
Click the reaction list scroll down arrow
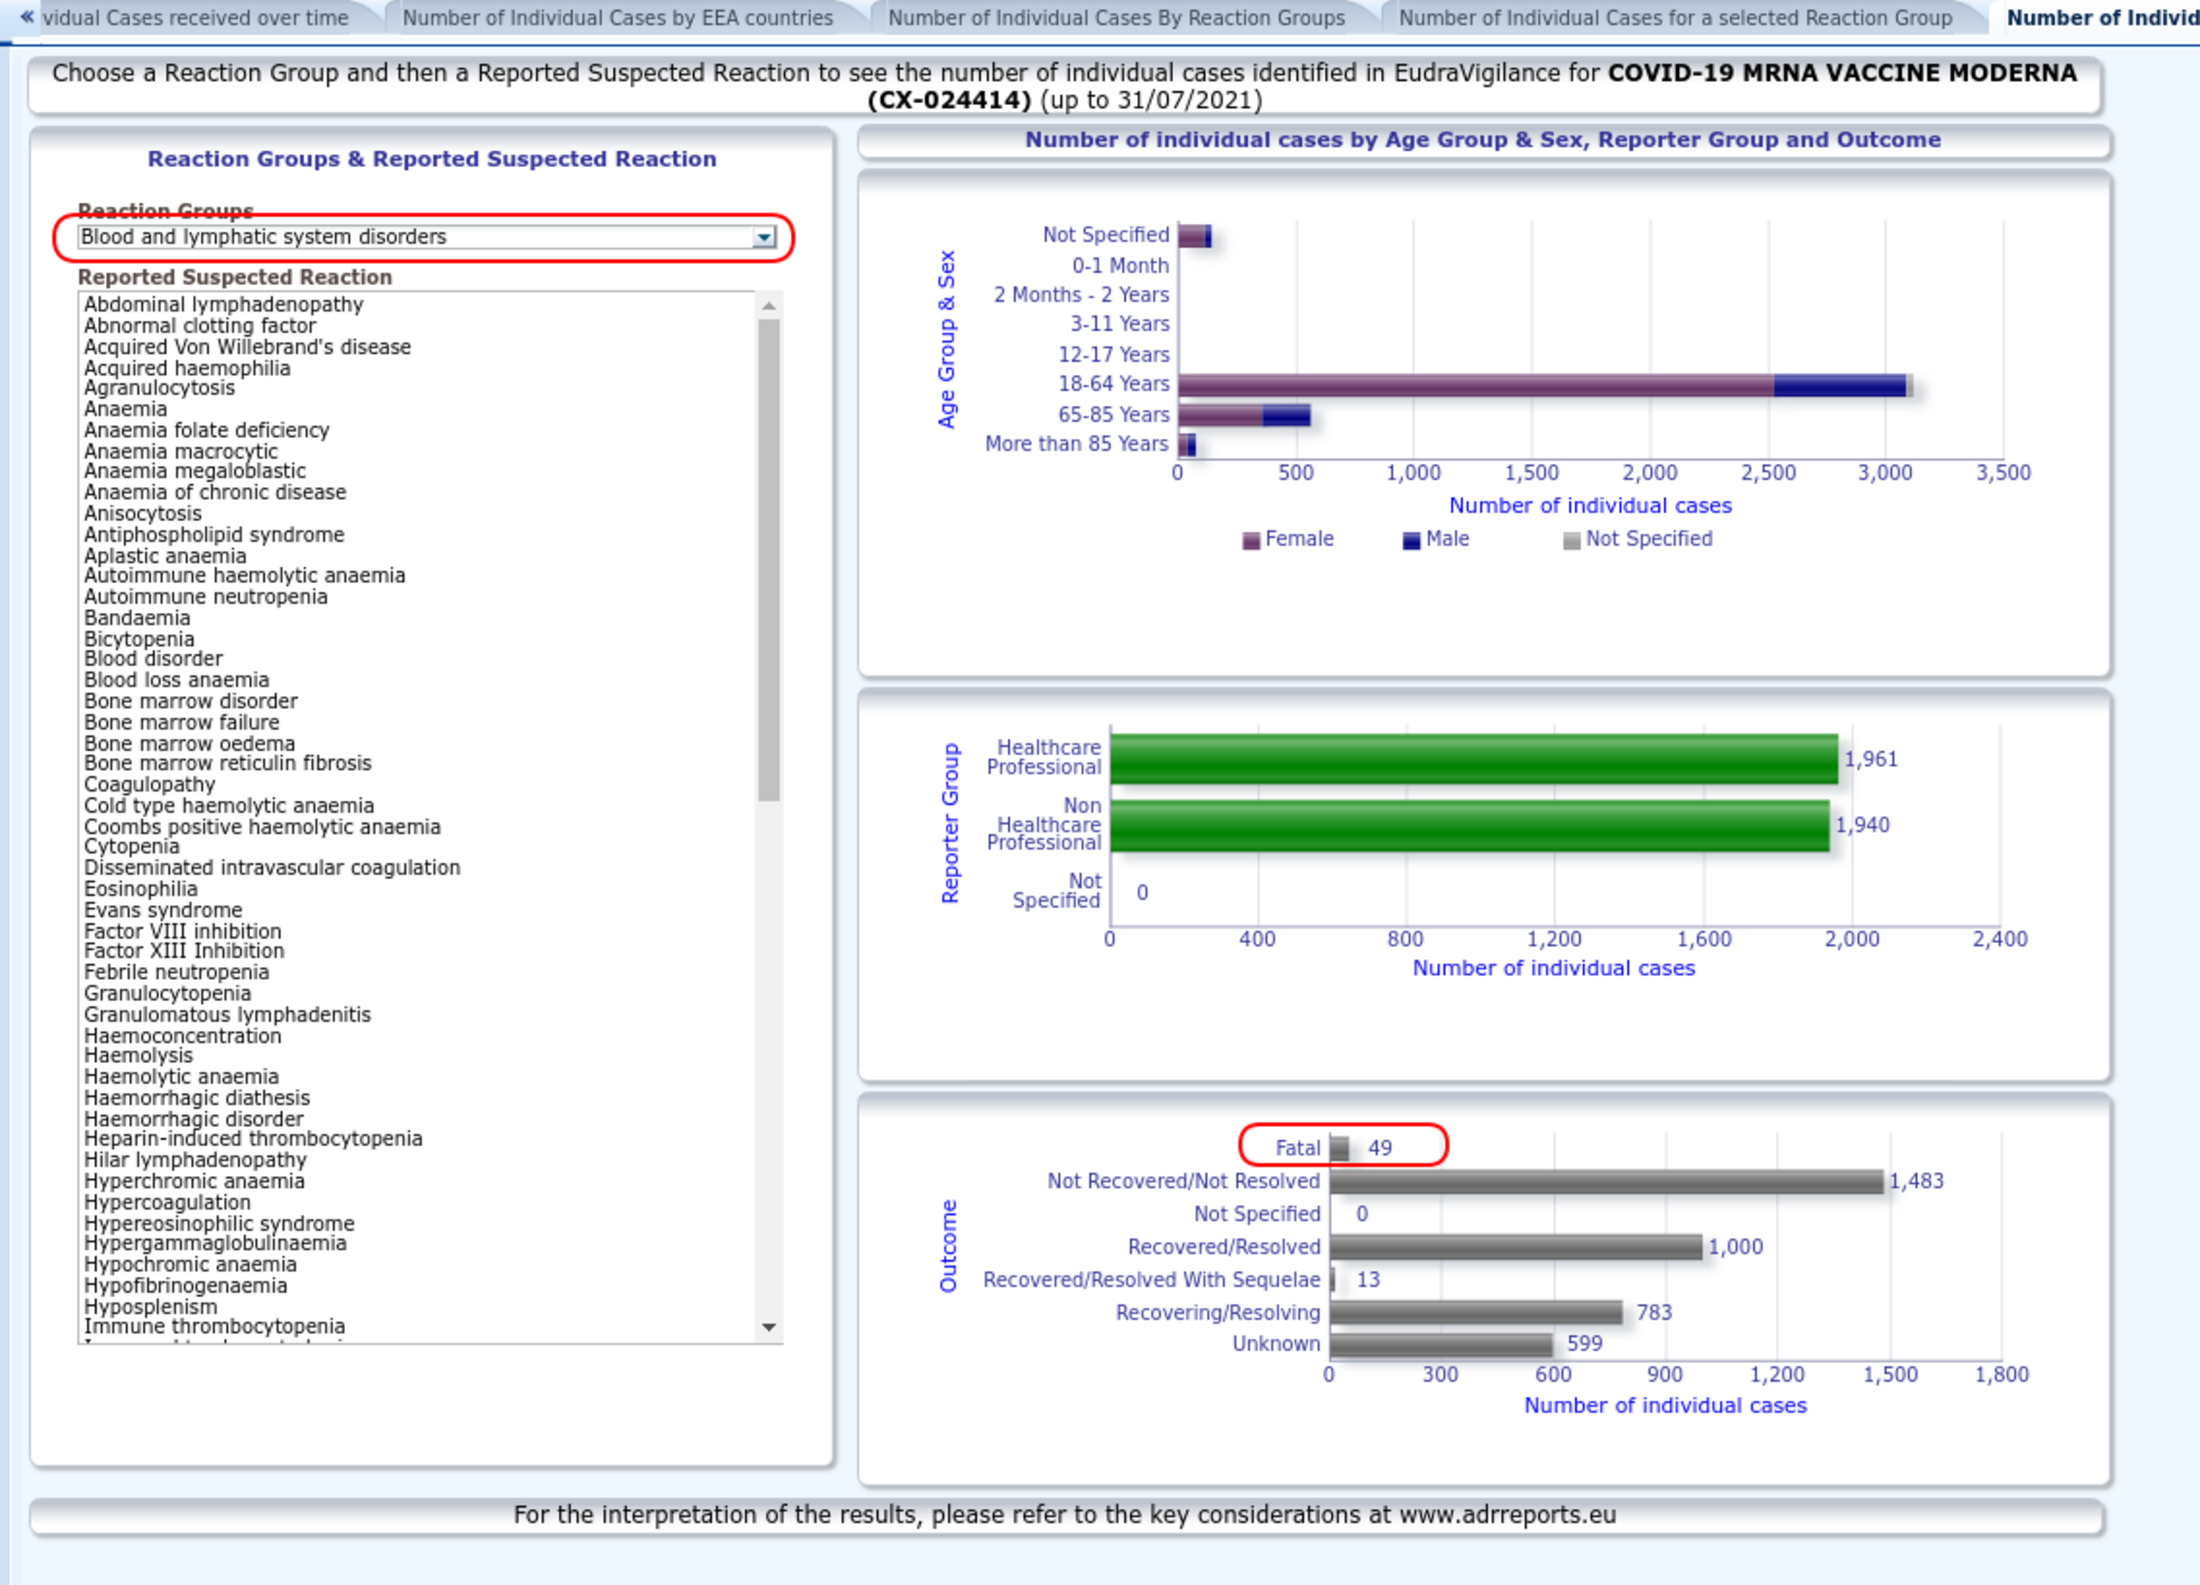pyautogui.click(x=768, y=1327)
